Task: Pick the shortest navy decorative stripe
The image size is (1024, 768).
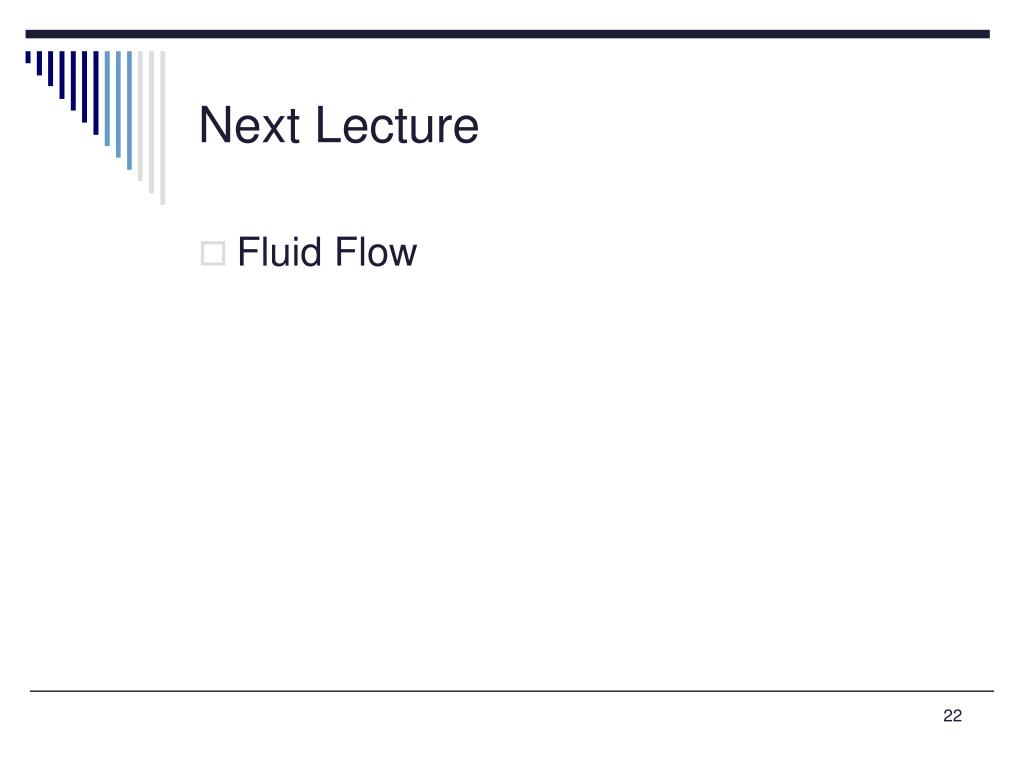Action: [28, 57]
